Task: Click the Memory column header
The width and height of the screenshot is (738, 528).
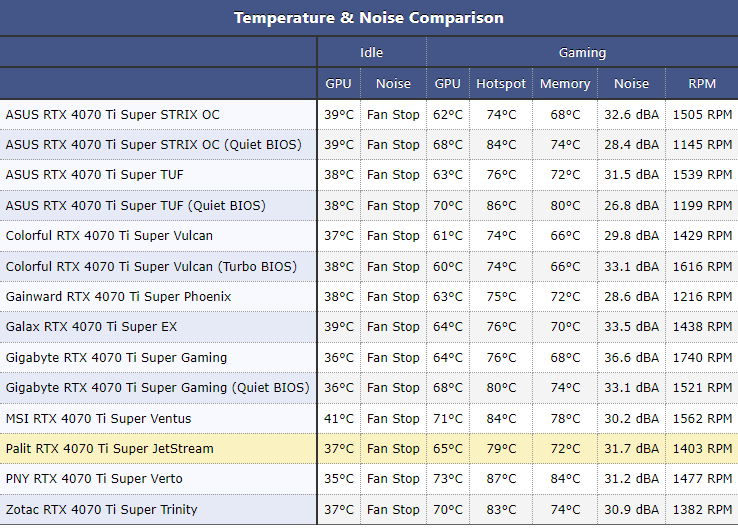Action: tap(565, 84)
